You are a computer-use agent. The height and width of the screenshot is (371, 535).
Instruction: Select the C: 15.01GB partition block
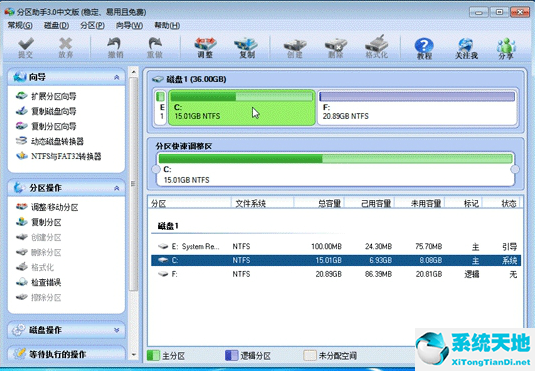coord(242,108)
